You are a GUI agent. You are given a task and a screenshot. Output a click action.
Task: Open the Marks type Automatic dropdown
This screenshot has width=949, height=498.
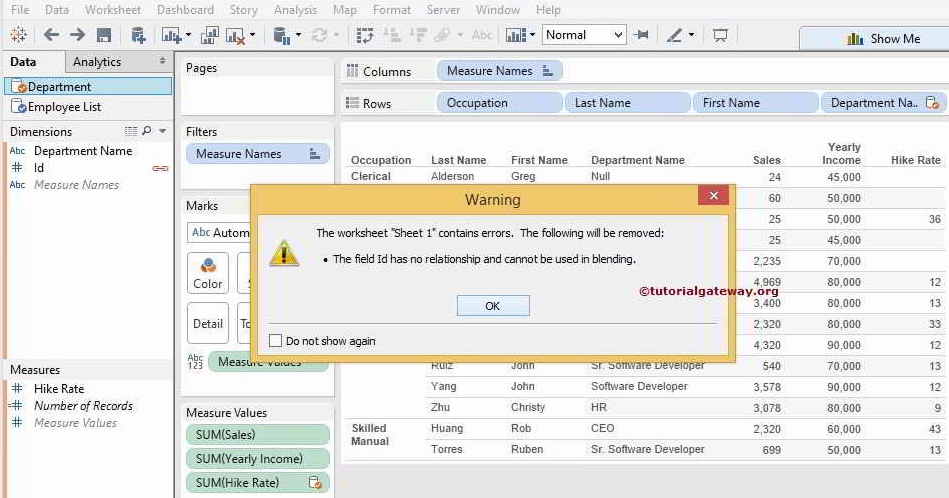pyautogui.click(x=219, y=232)
